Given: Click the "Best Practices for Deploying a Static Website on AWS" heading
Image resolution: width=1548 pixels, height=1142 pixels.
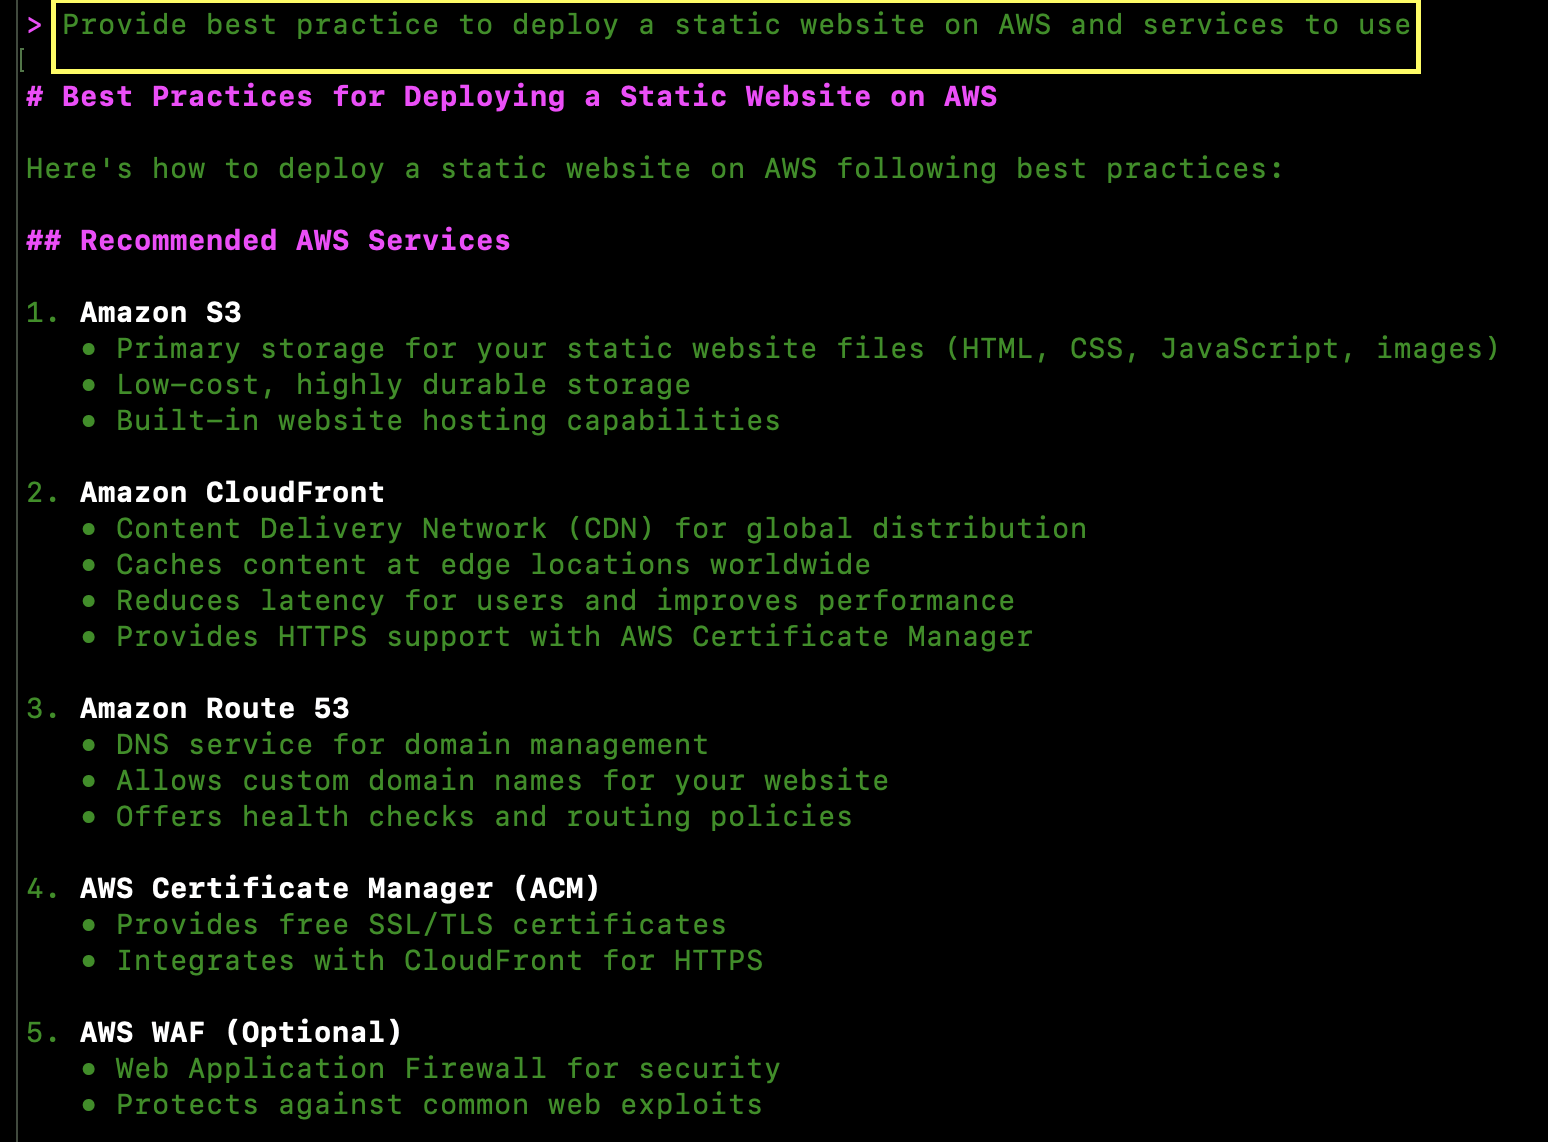Looking at the screenshot, I should click(x=512, y=97).
